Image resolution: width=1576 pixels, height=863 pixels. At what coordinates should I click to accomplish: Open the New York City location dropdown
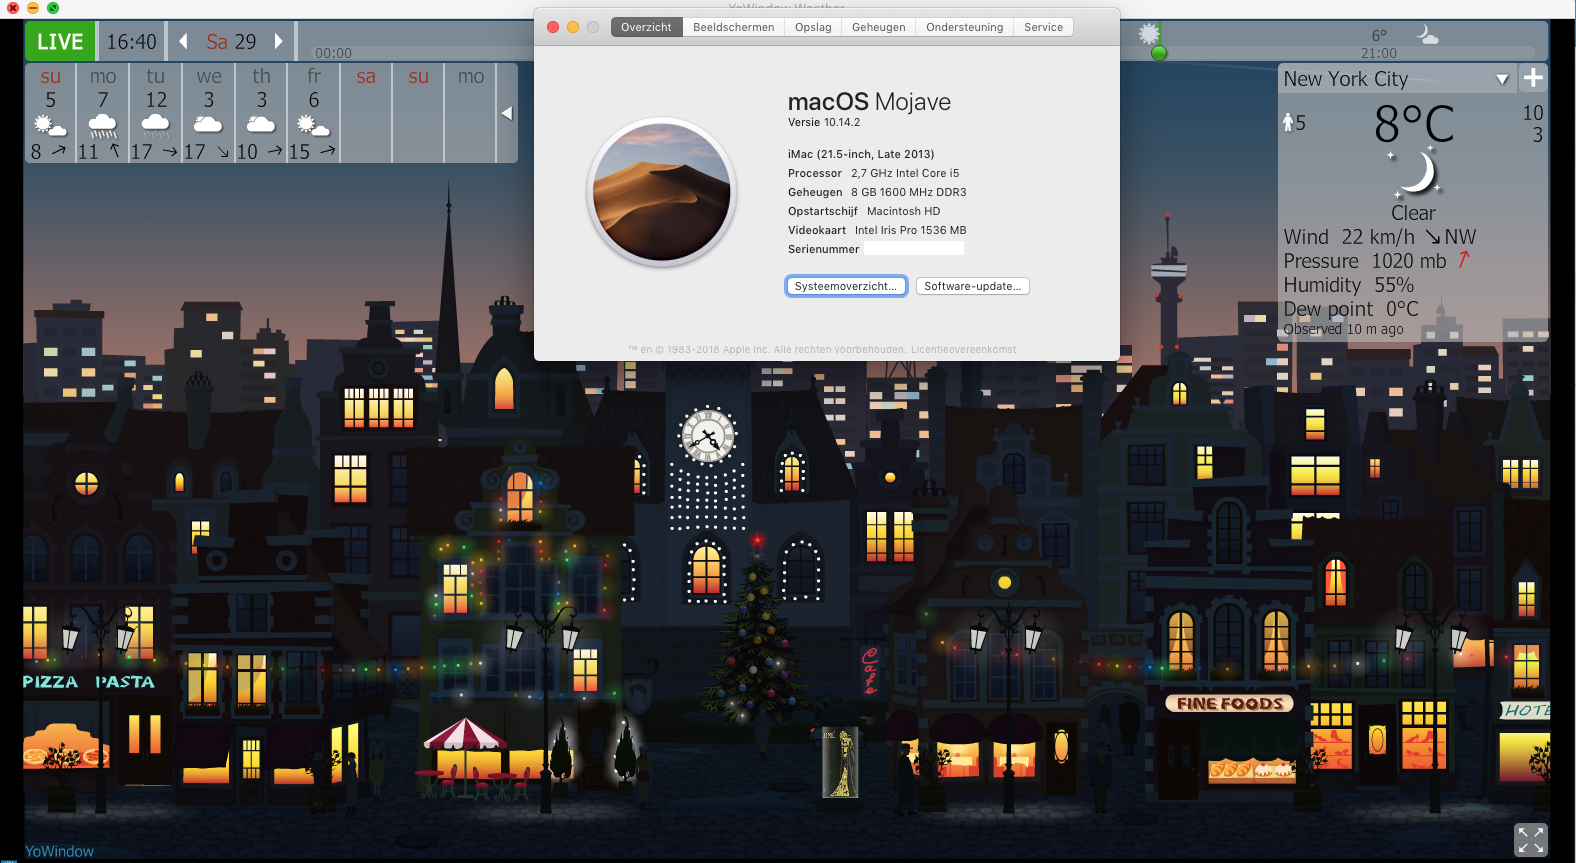(x=1502, y=79)
